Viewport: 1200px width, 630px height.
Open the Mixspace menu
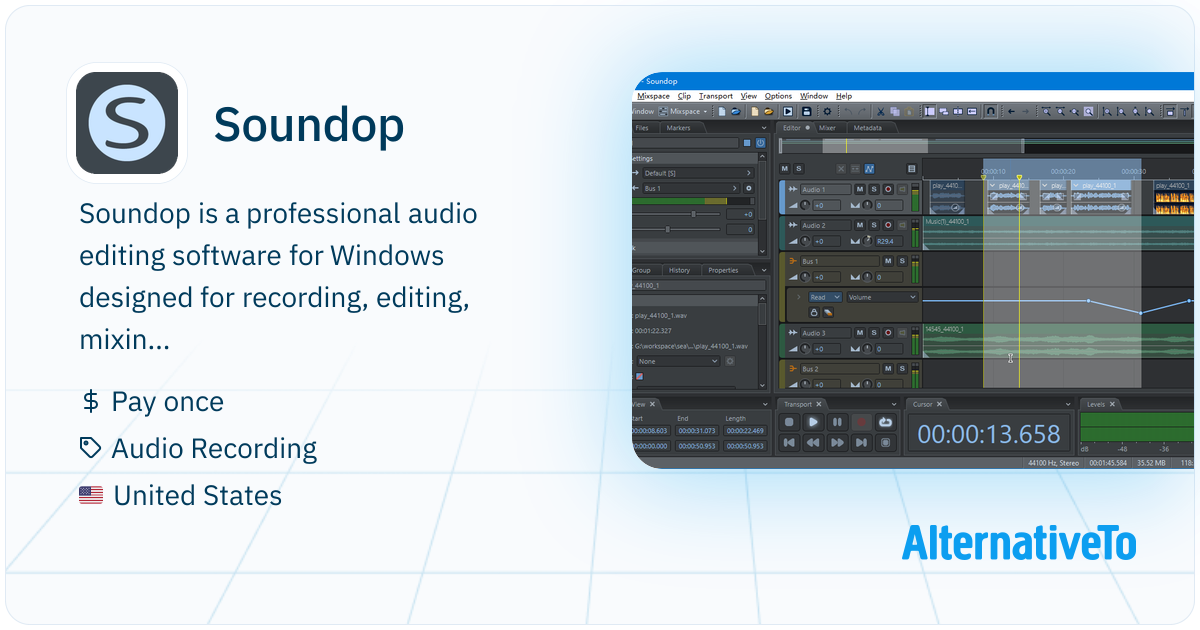[654, 96]
